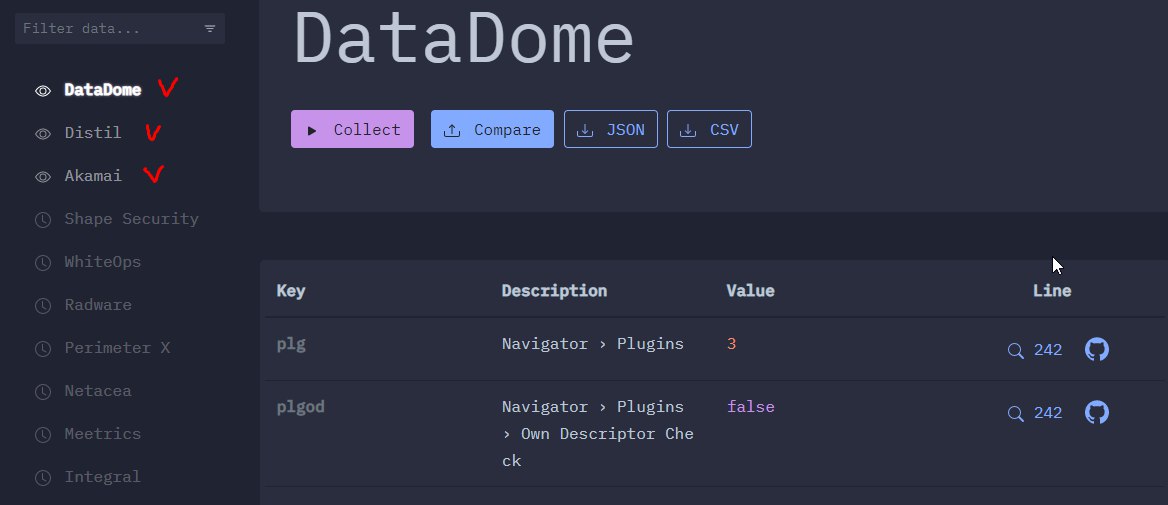Start collection with the Collect button
Screen dimensions: 1168x505
(352, 130)
